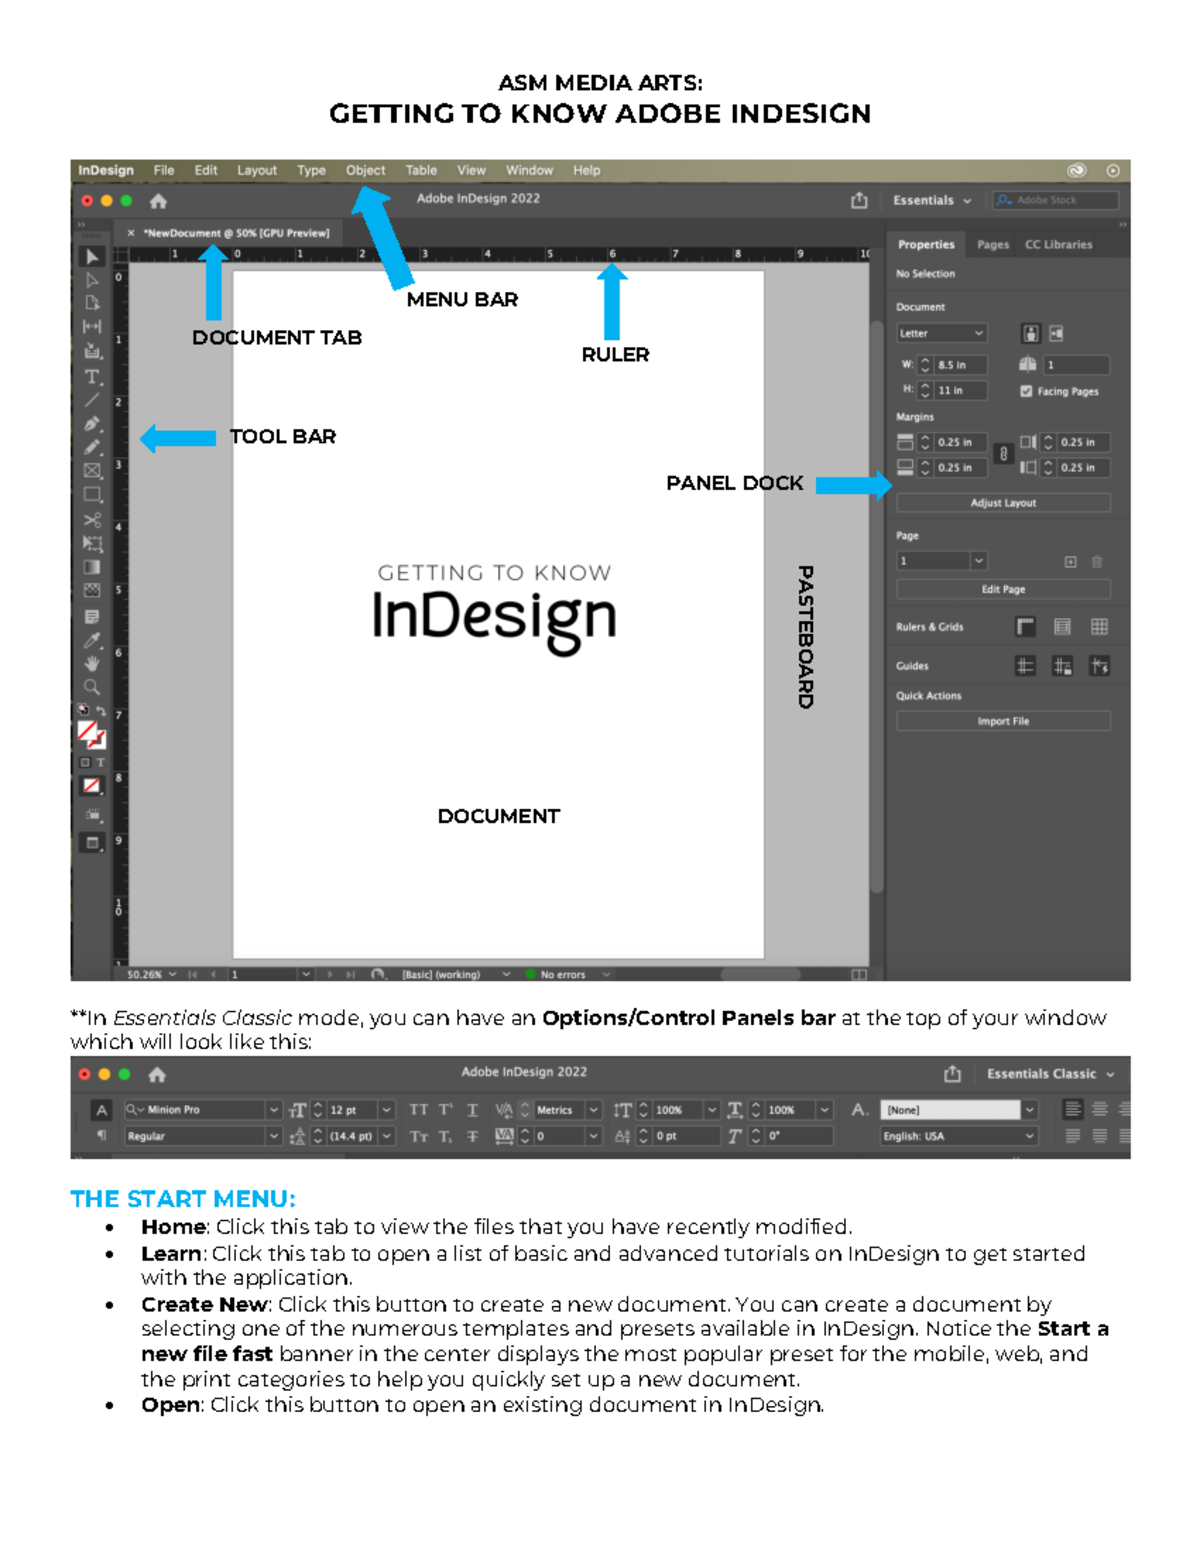Click the Import File button

(x=1004, y=720)
